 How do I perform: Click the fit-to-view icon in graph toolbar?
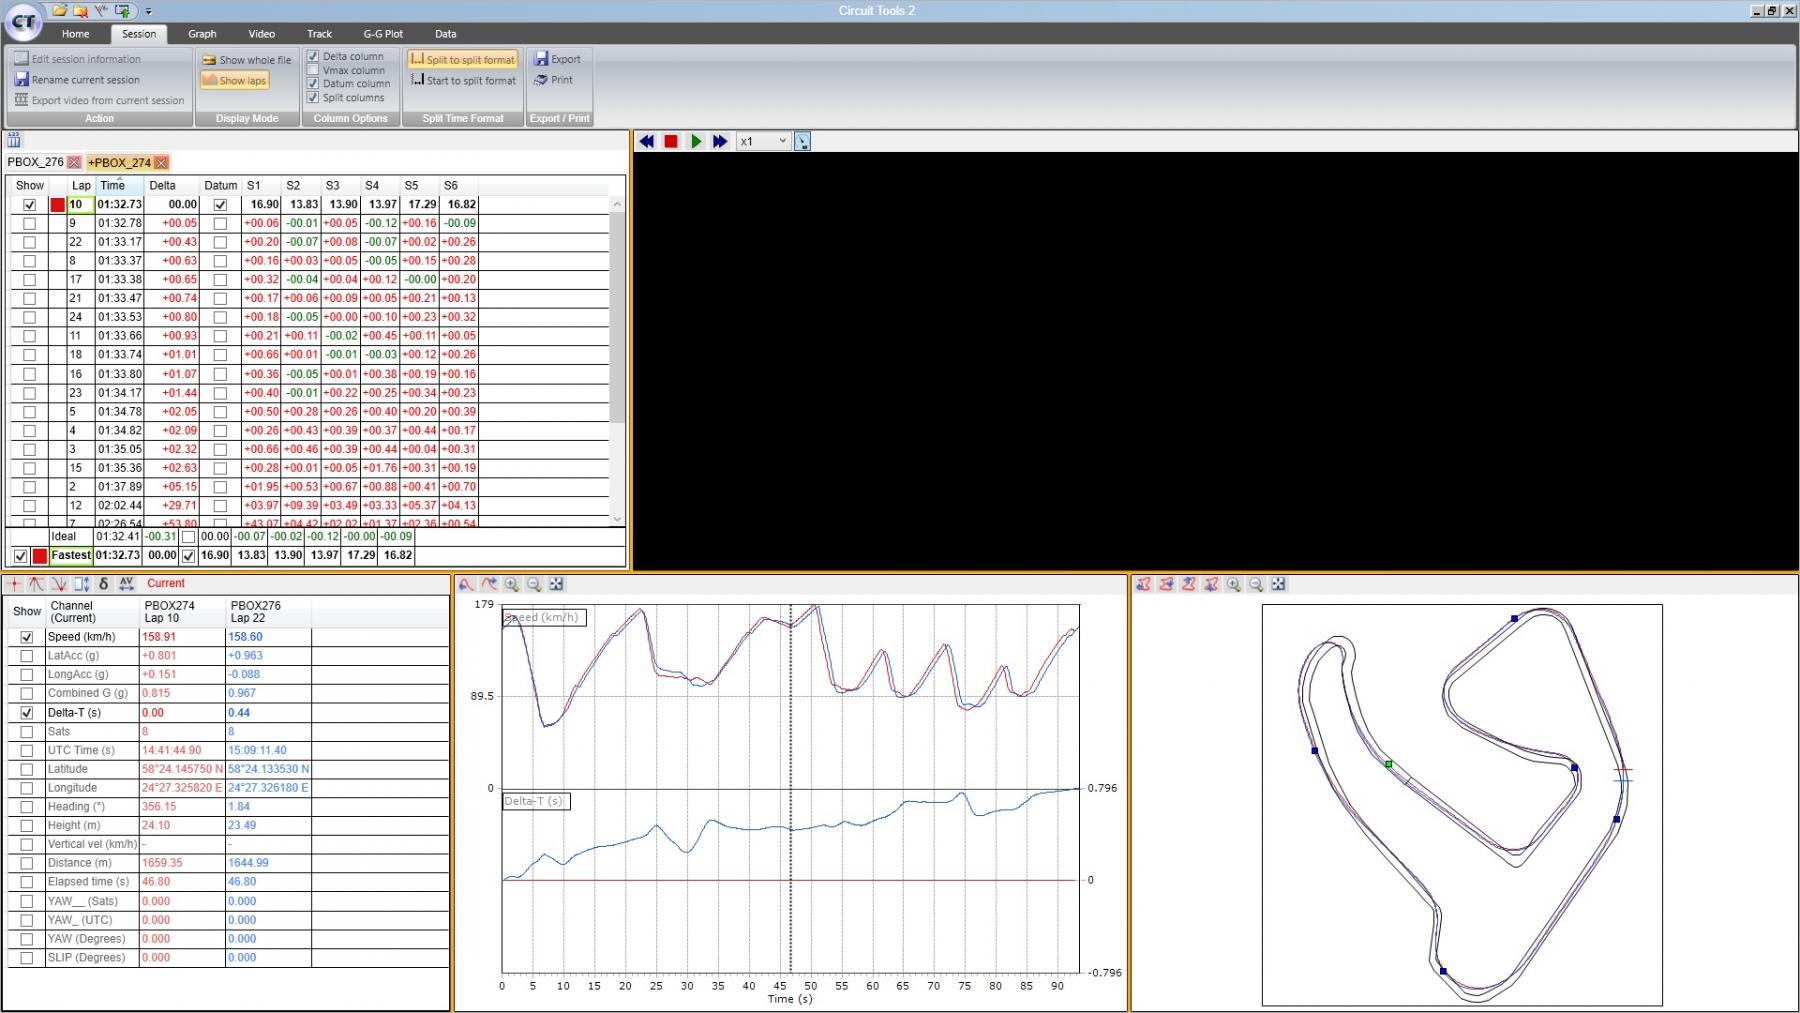pyautogui.click(x=556, y=585)
